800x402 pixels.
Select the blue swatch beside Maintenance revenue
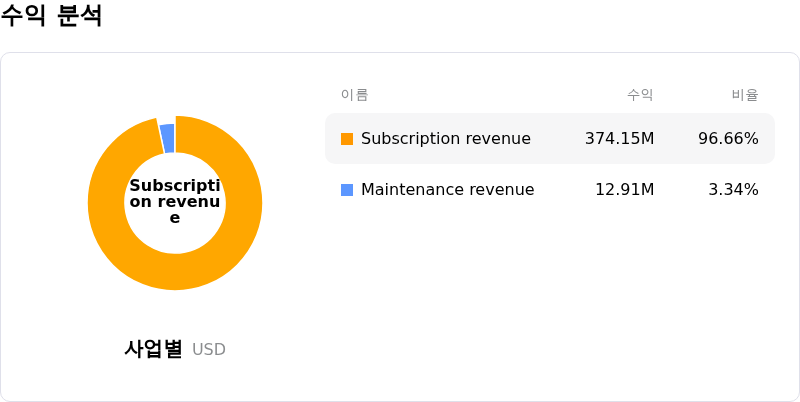pos(347,190)
